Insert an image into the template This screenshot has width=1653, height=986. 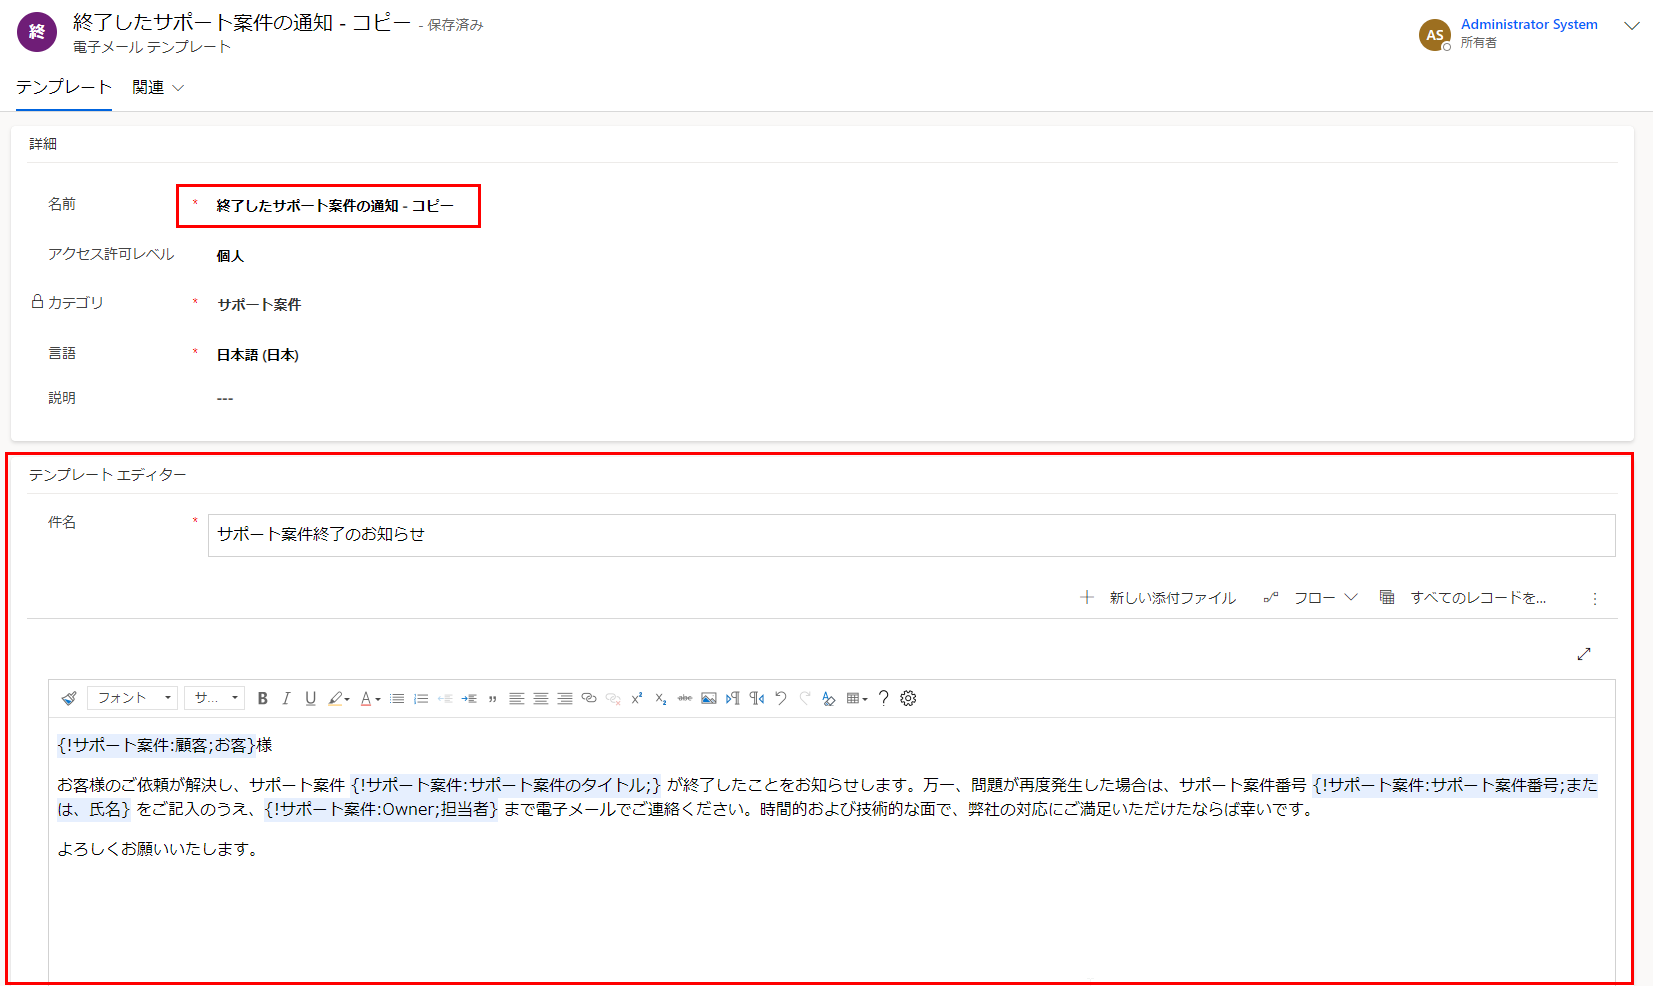709,698
